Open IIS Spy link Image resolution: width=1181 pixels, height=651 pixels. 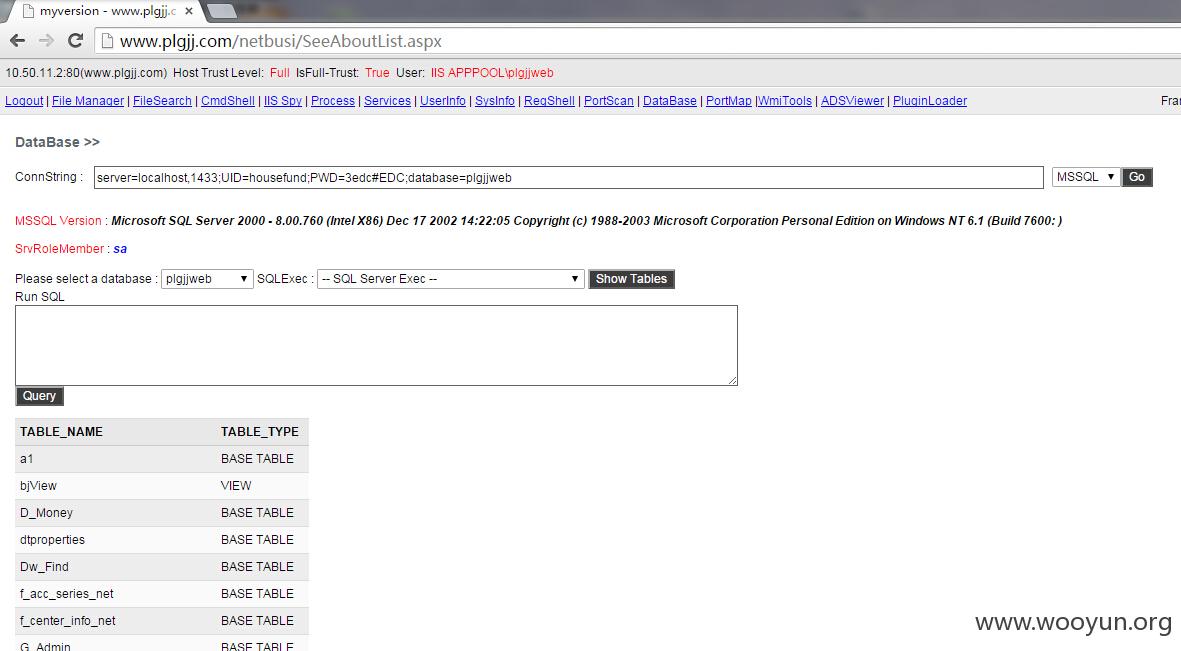pos(282,101)
